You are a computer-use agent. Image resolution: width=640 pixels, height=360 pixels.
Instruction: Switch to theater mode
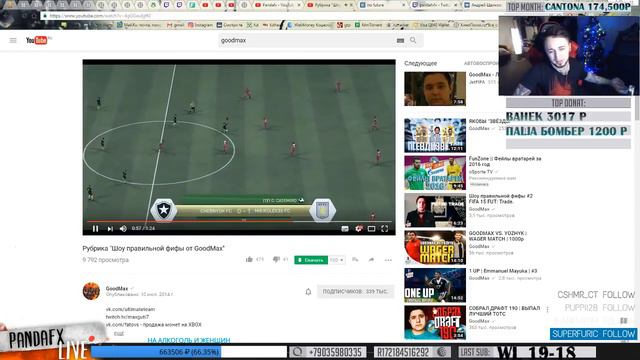coord(371,229)
